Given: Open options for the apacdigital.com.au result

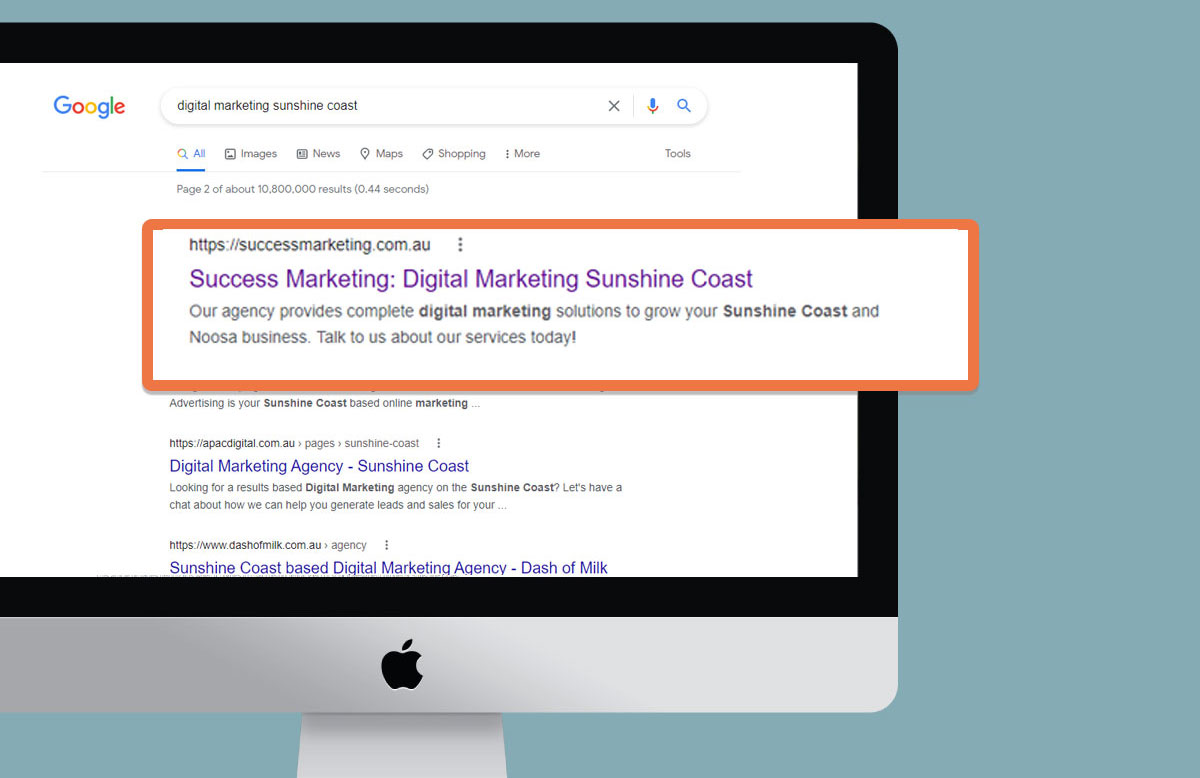Looking at the screenshot, I should click(x=438, y=443).
